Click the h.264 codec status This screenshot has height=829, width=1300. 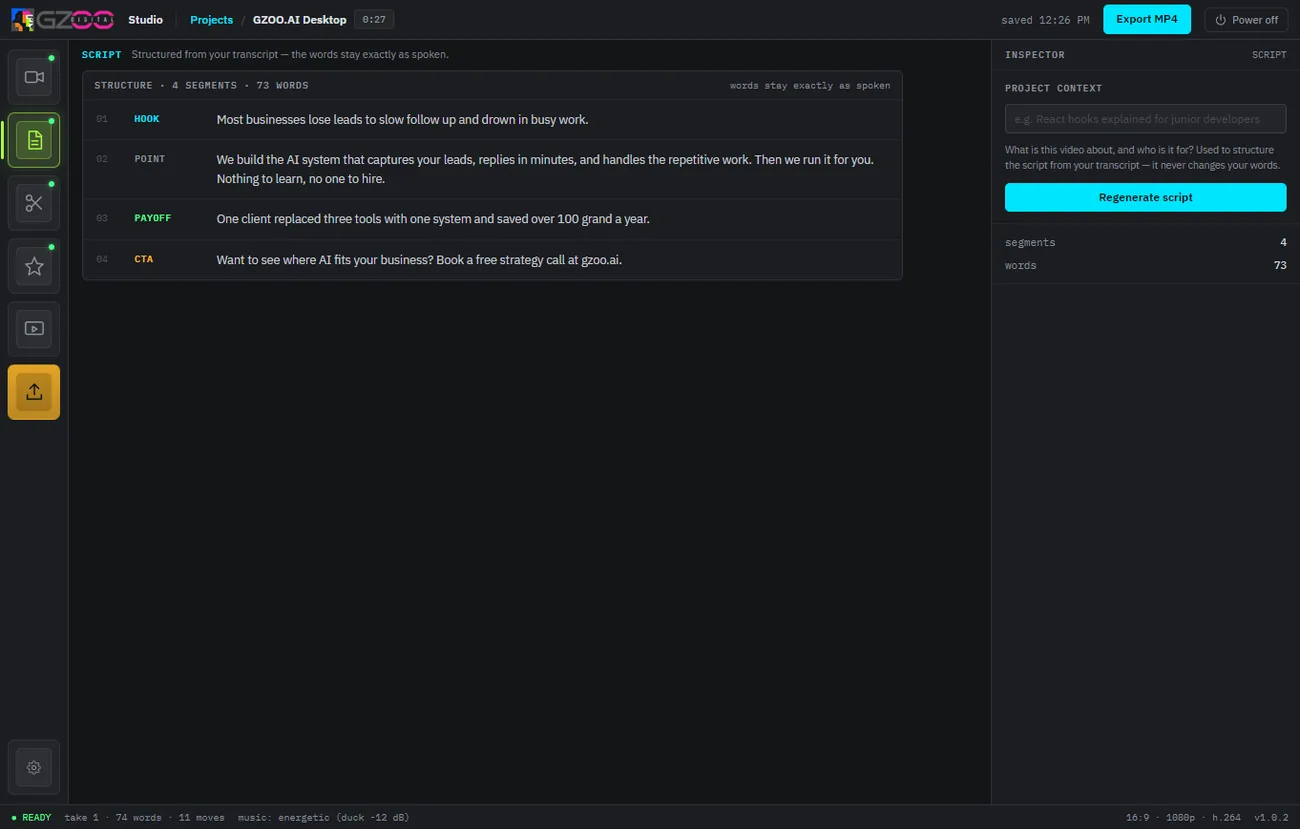click(1226, 817)
